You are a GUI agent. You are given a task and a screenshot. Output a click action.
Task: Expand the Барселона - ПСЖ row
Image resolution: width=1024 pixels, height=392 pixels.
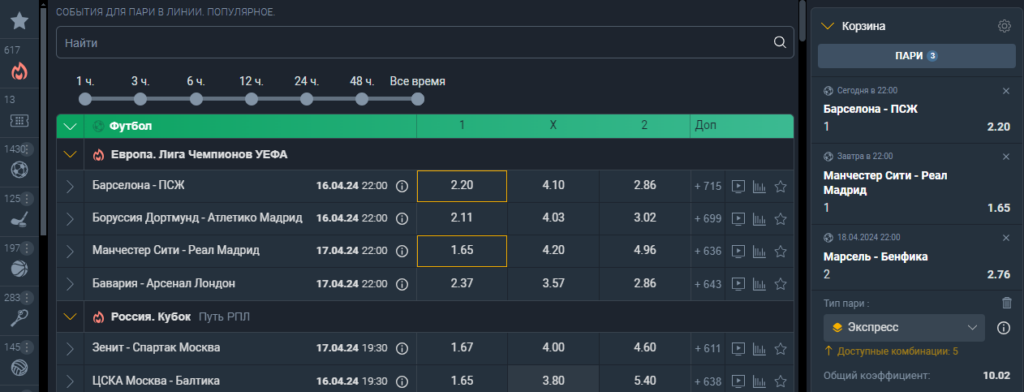(71, 186)
